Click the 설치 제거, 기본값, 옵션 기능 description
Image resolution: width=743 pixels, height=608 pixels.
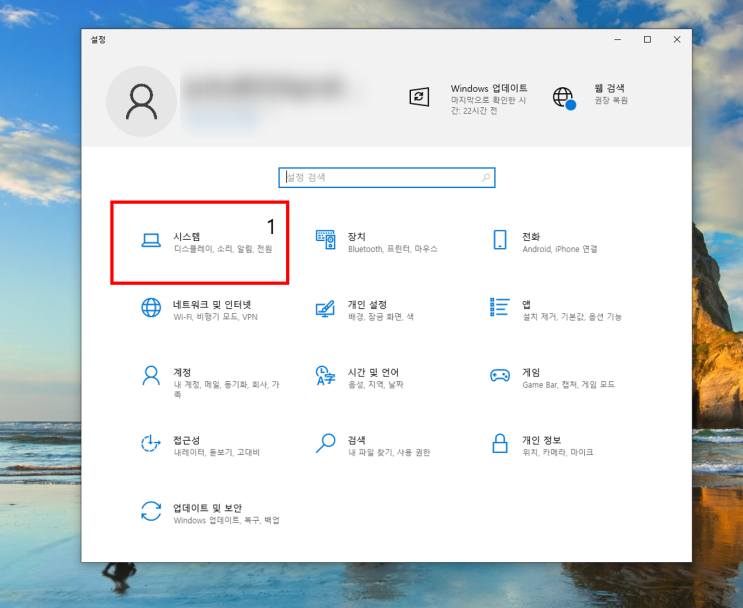point(572,317)
